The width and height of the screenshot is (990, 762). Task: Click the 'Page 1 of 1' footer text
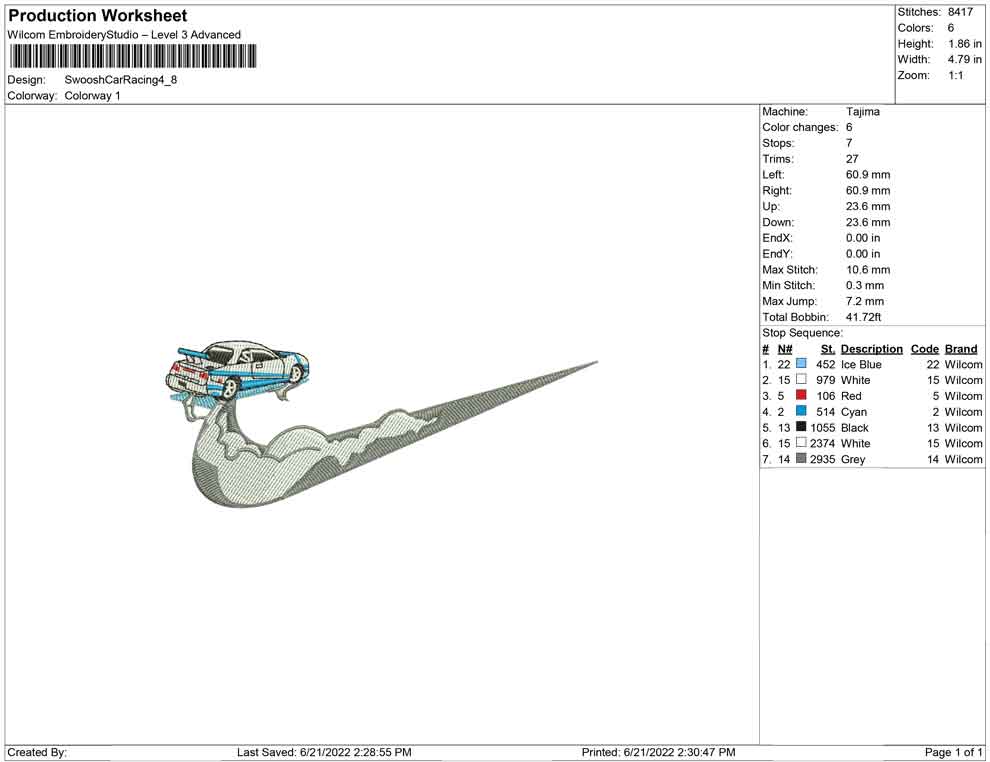click(x=953, y=752)
